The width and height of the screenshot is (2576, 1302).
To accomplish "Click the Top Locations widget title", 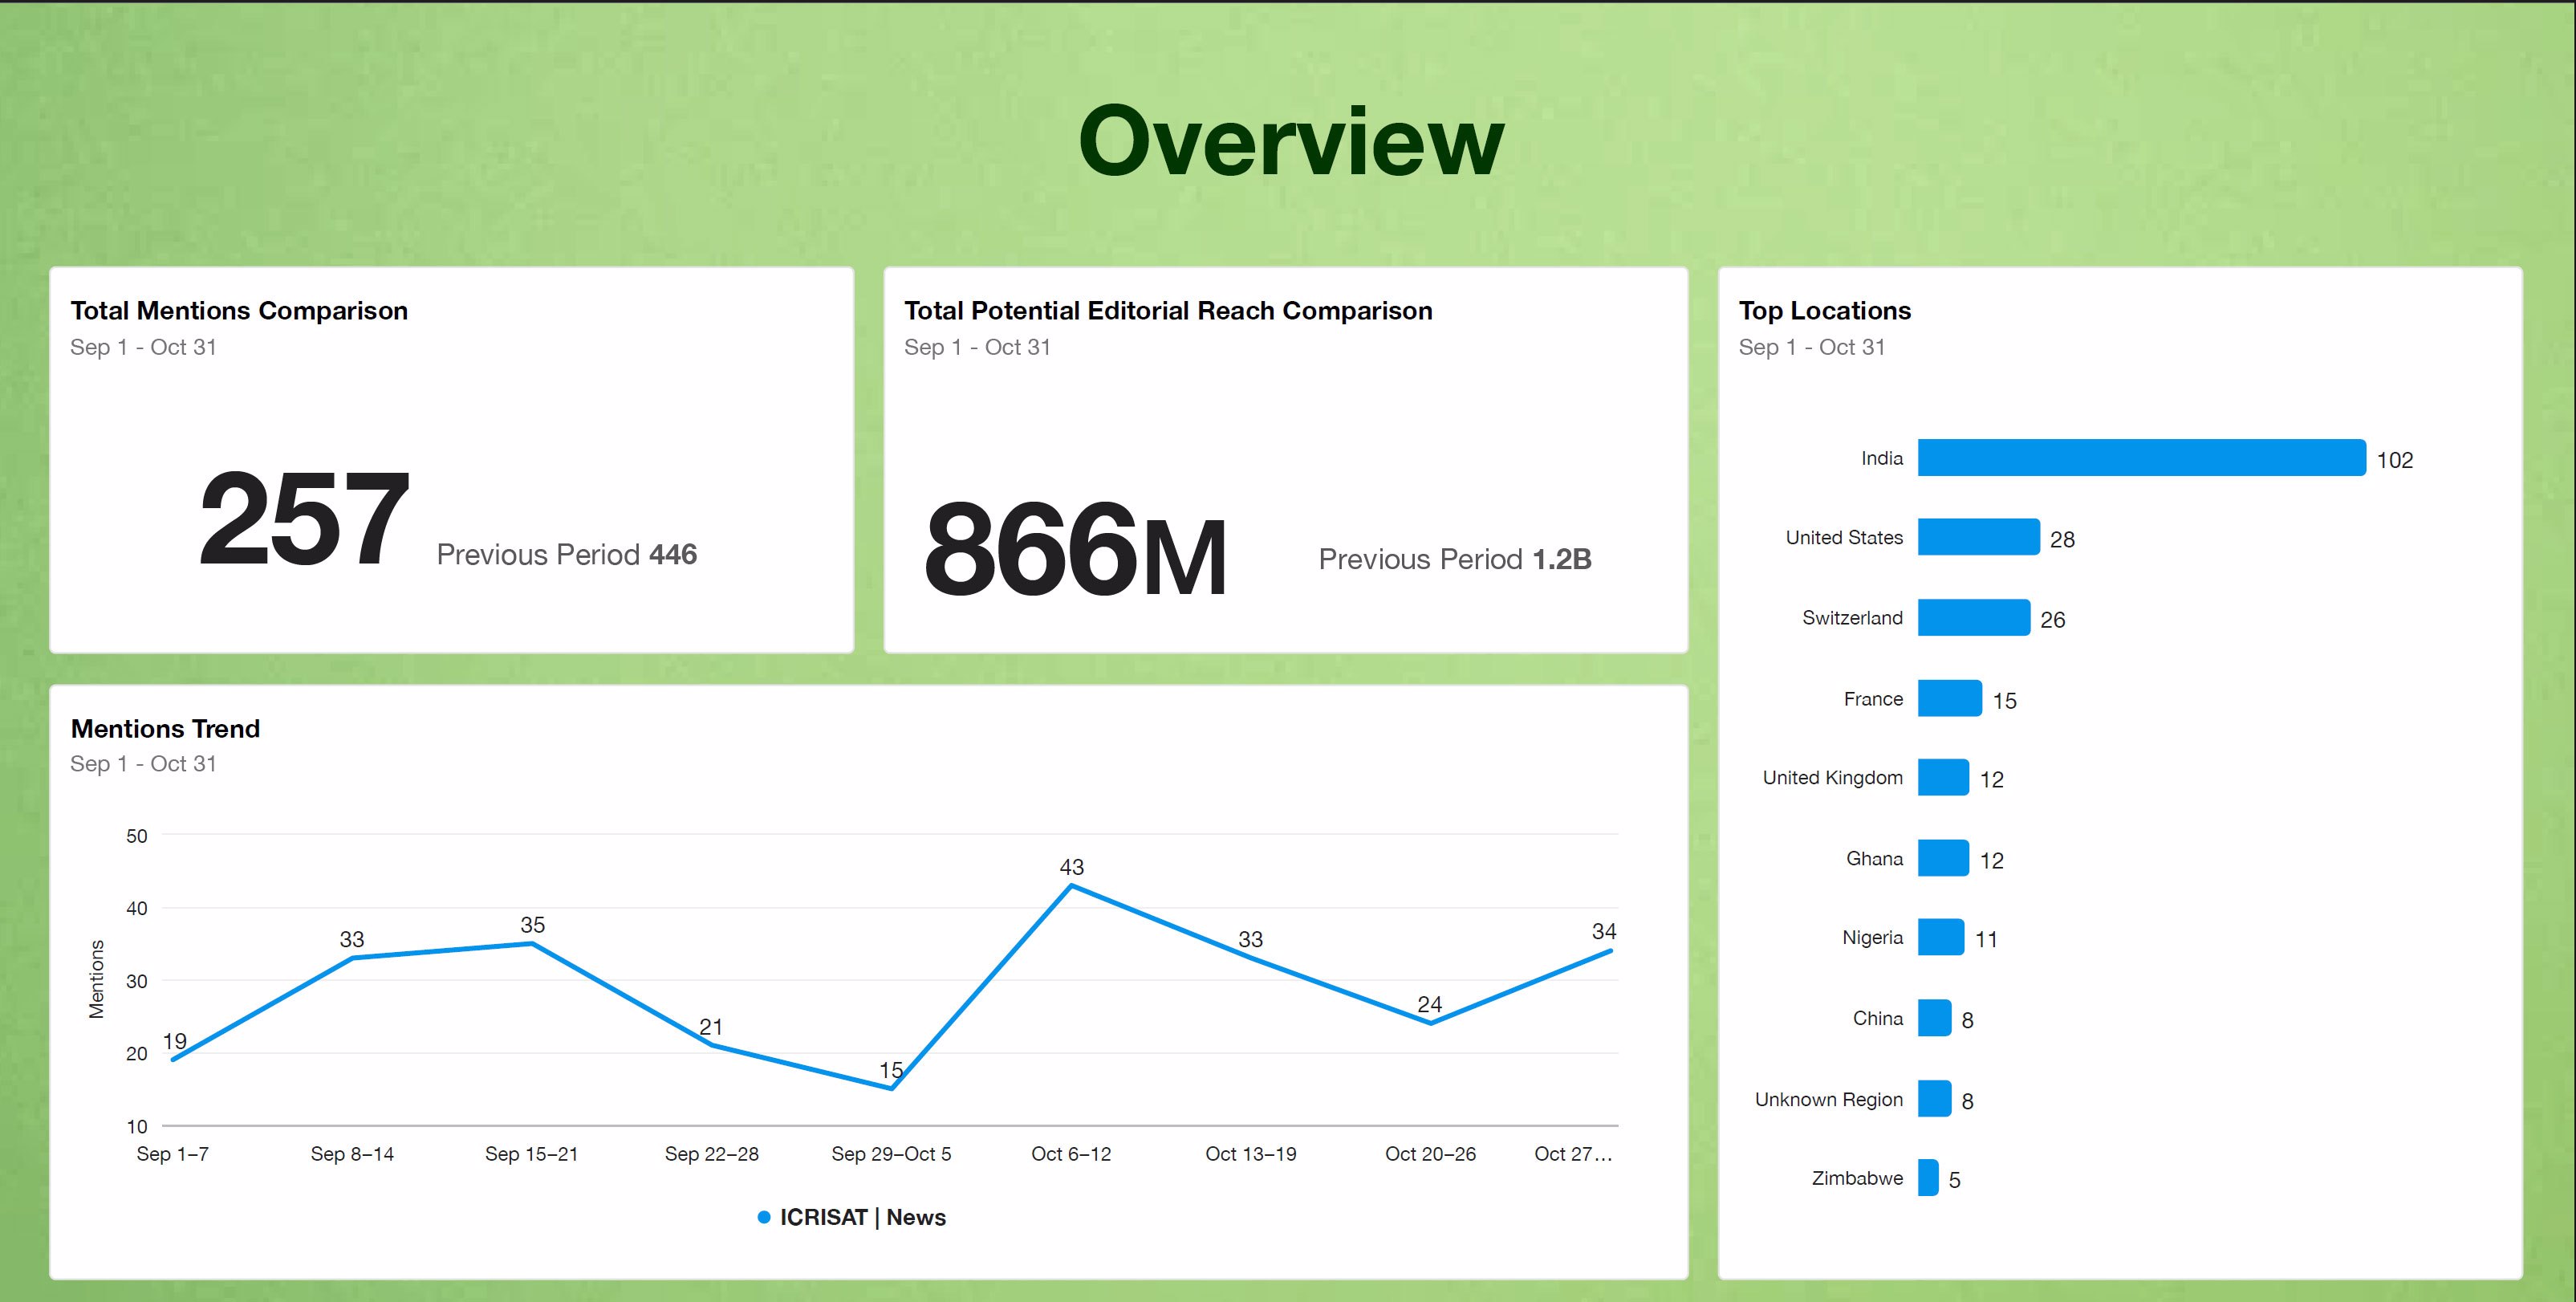I will coord(1824,311).
